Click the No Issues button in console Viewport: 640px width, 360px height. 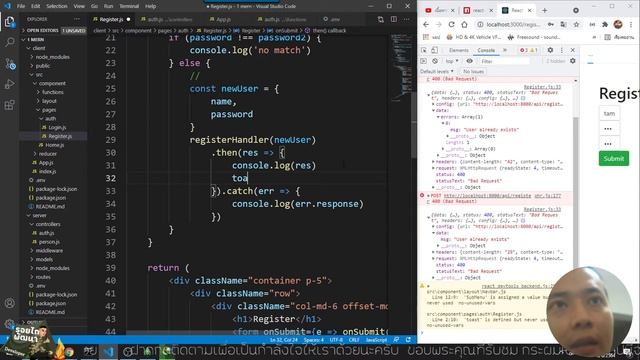(x=473, y=71)
